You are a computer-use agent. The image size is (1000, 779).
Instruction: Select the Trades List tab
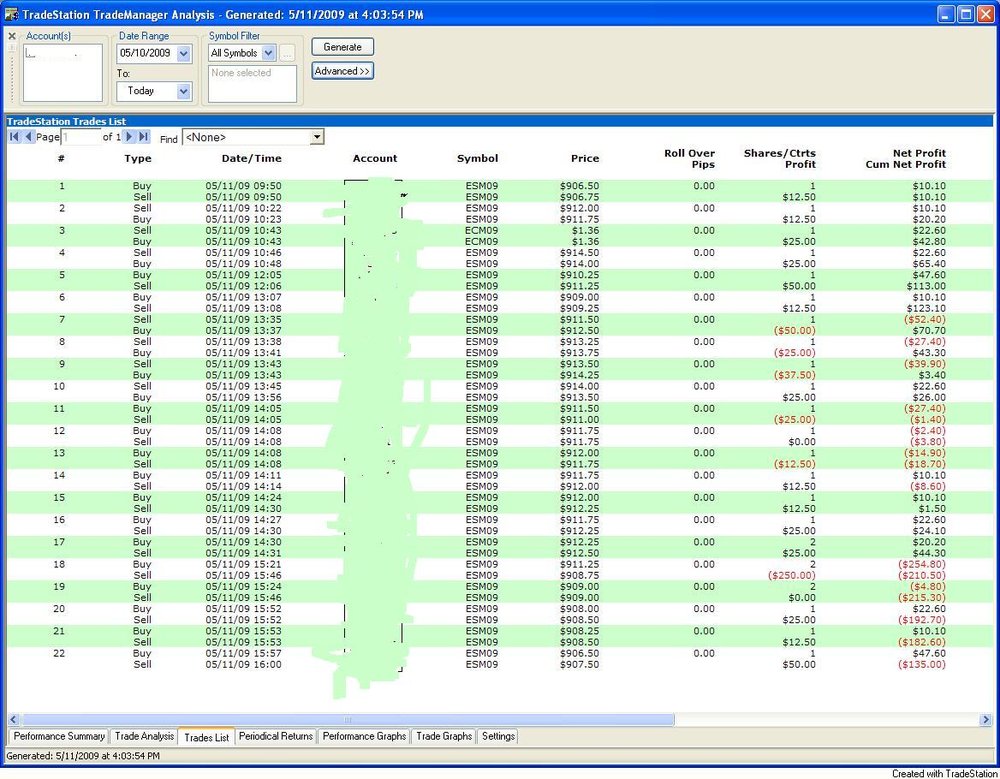pos(207,737)
